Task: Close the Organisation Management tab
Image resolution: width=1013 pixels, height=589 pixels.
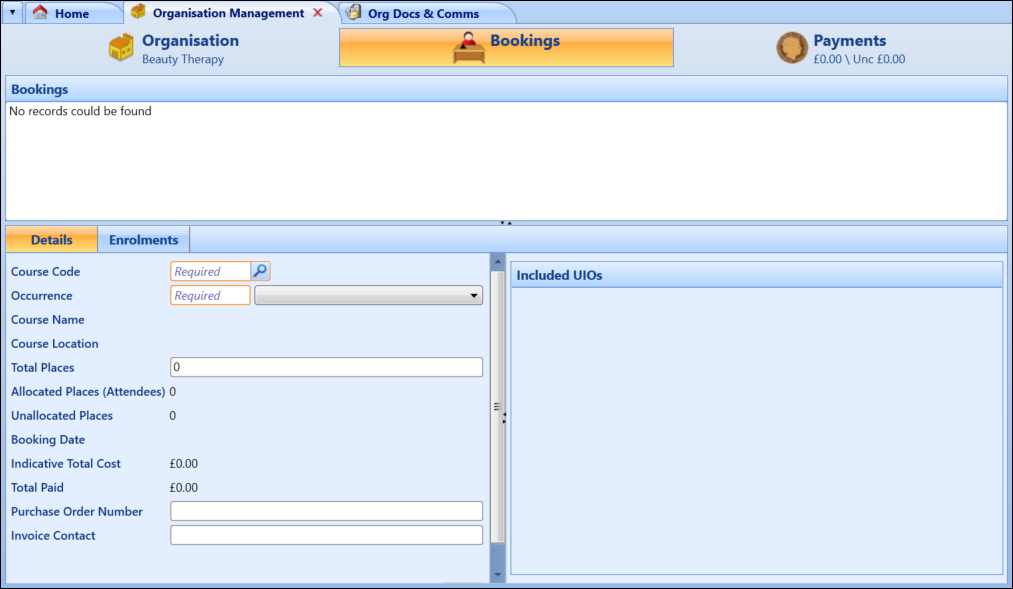Action: click(x=318, y=13)
